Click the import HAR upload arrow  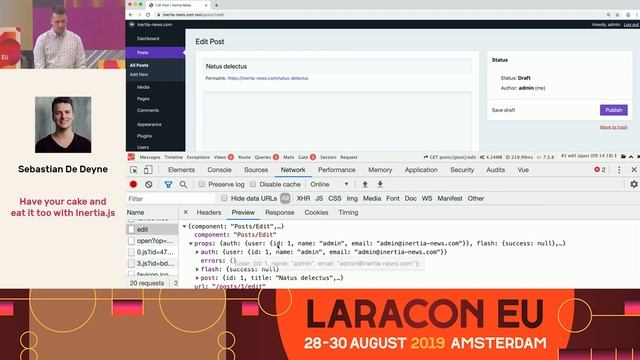(x=365, y=184)
